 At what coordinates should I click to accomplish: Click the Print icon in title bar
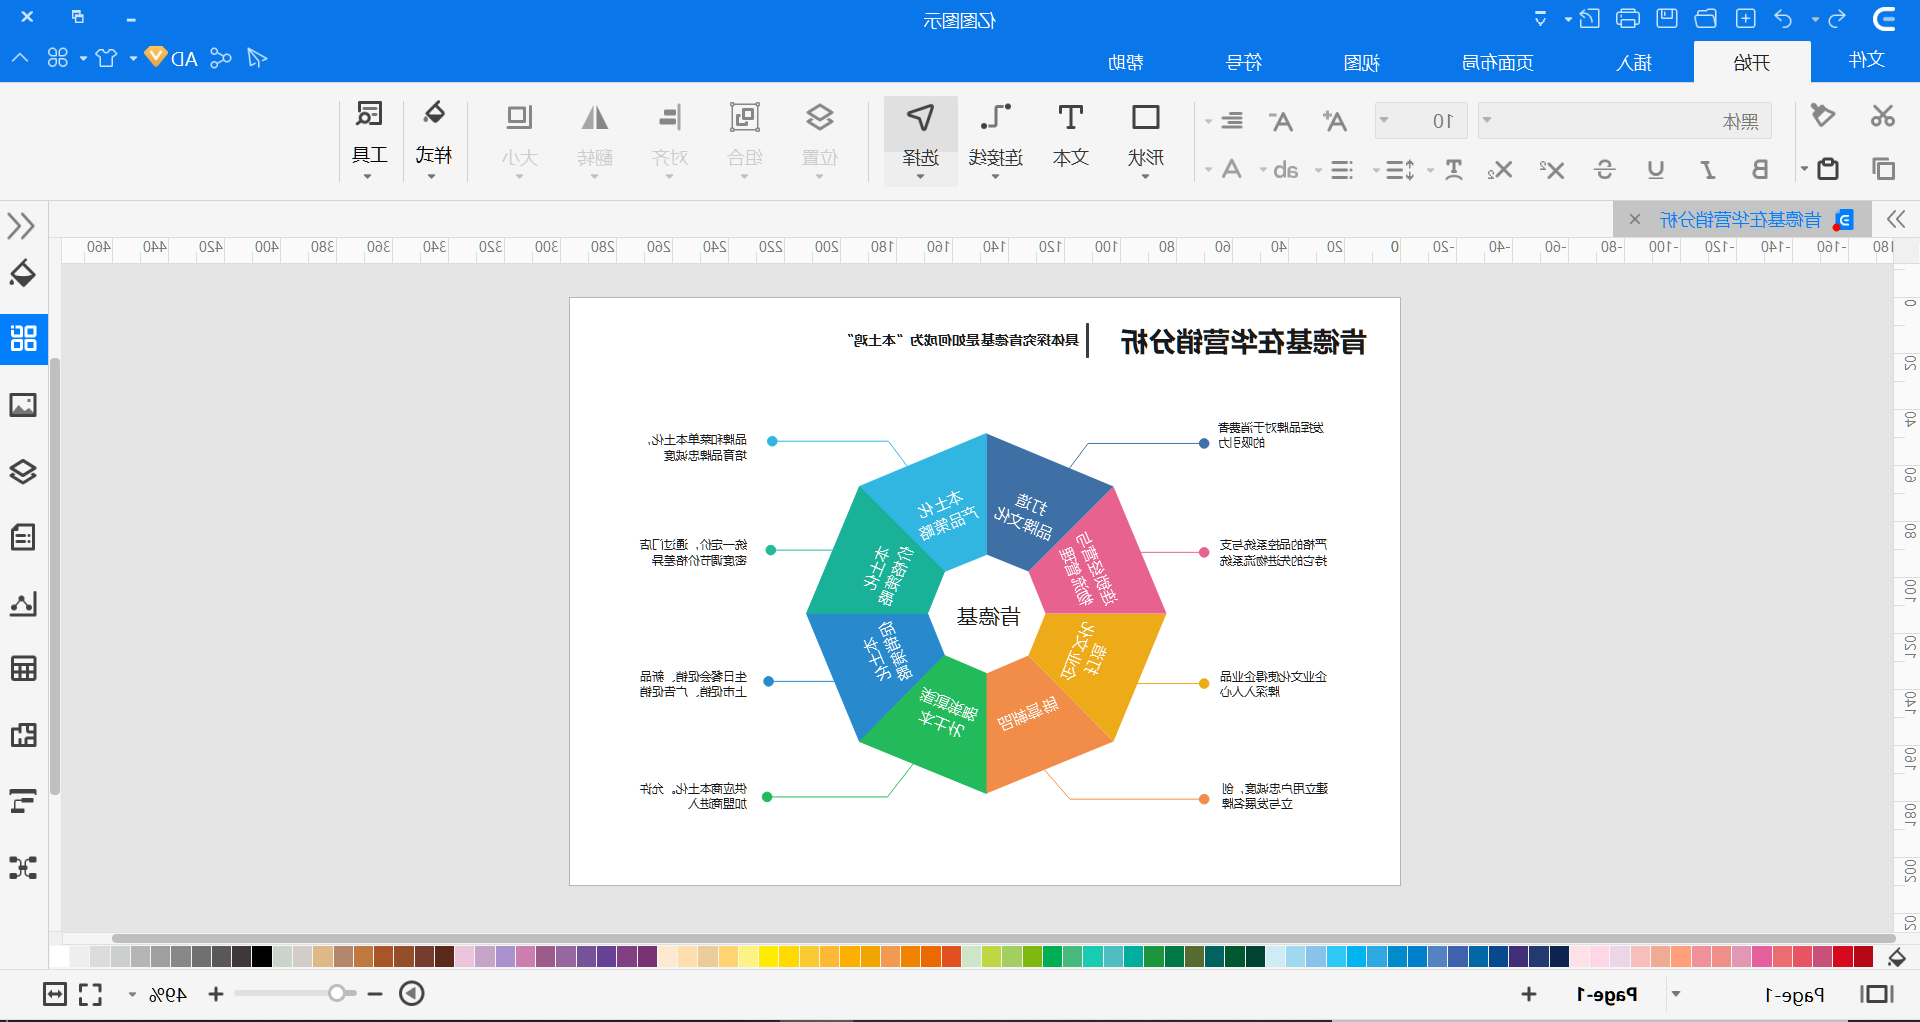tap(1628, 19)
